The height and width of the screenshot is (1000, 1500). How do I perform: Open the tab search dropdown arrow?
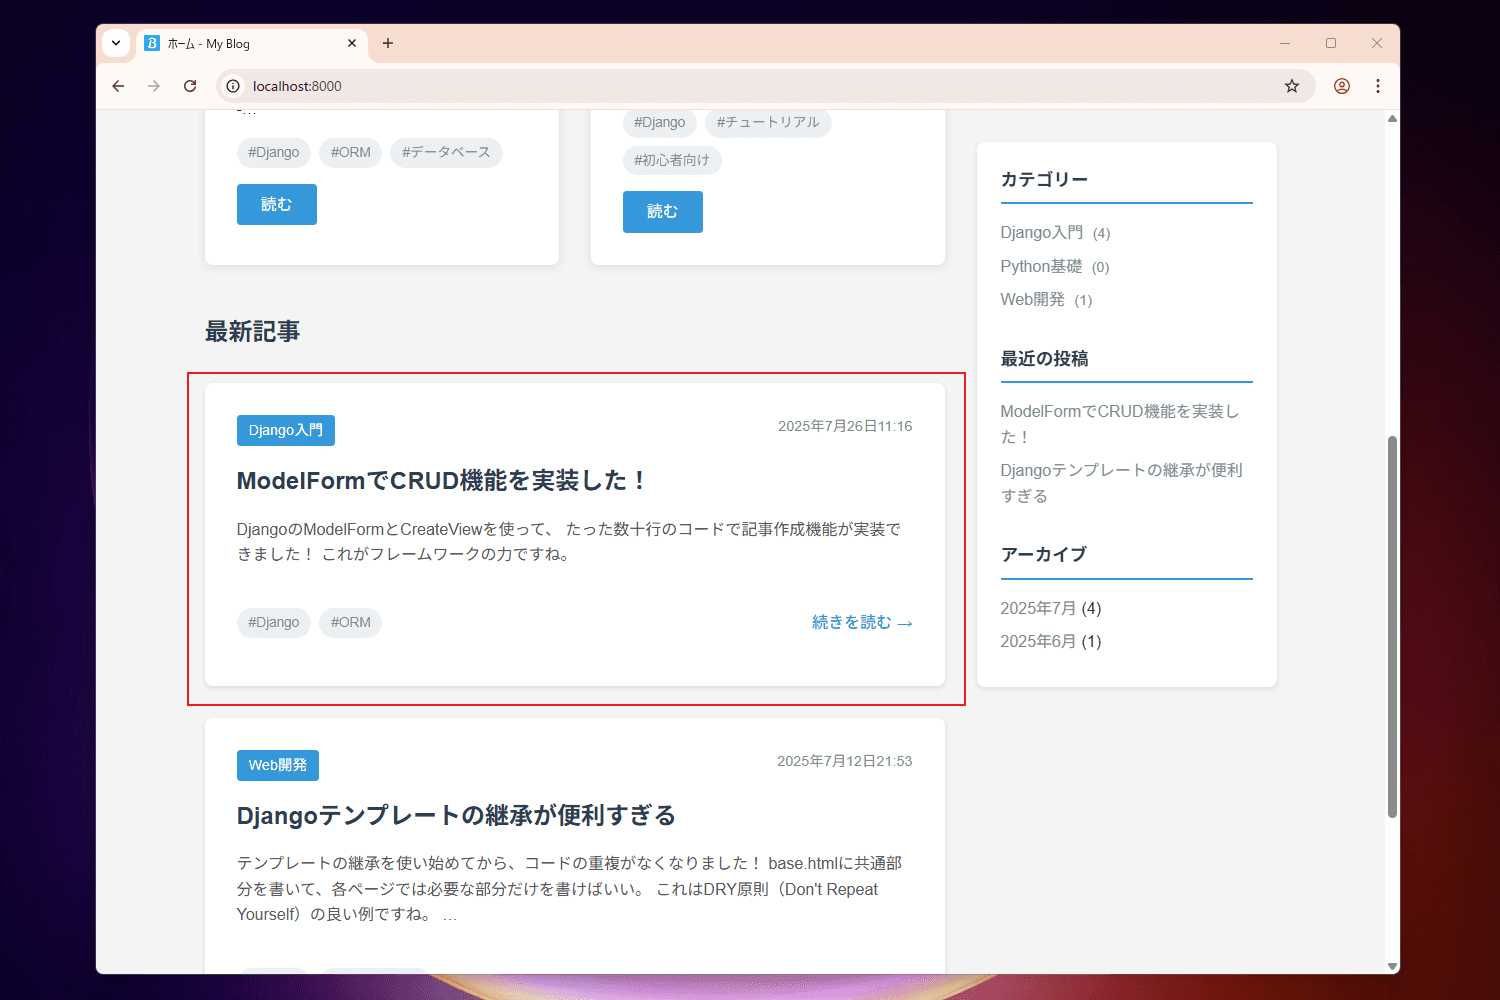point(116,43)
